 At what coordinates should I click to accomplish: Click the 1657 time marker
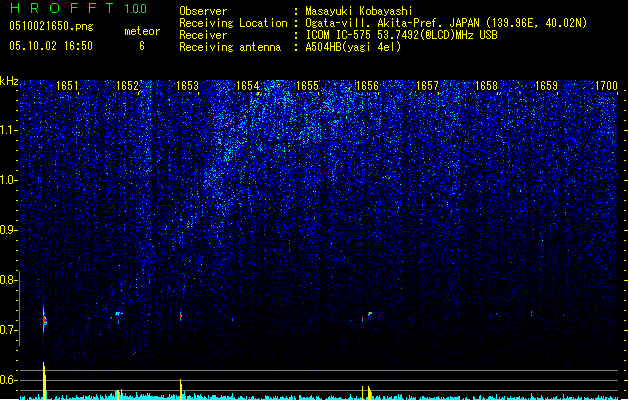click(x=427, y=85)
